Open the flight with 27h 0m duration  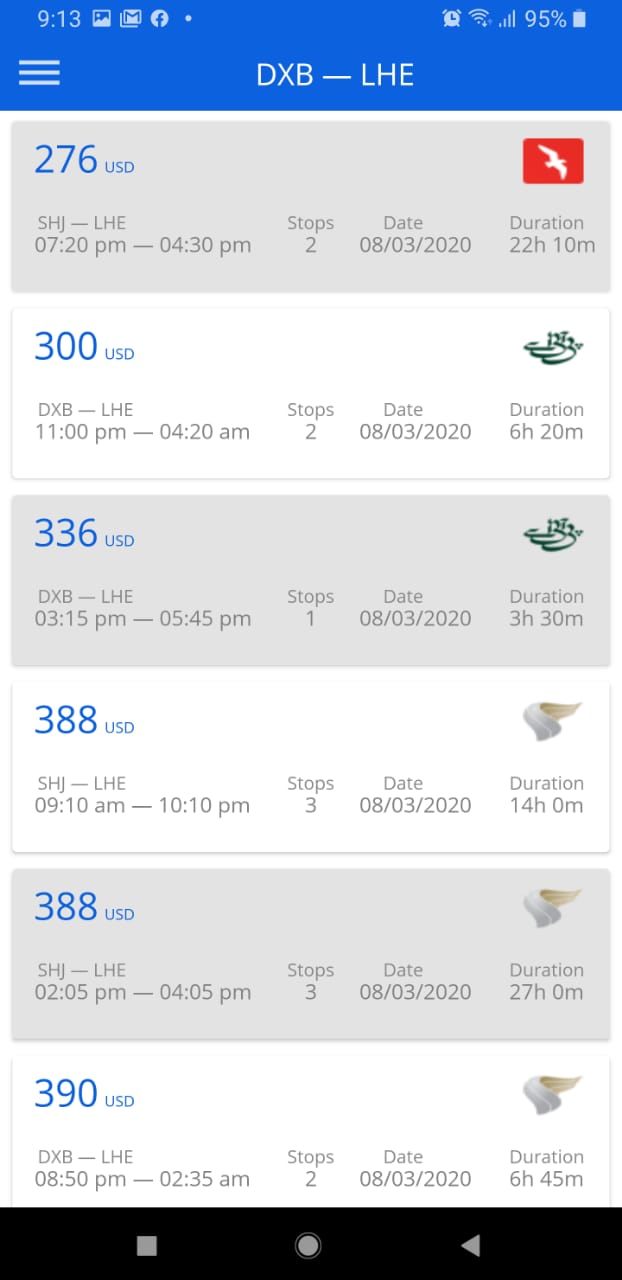[x=311, y=954]
